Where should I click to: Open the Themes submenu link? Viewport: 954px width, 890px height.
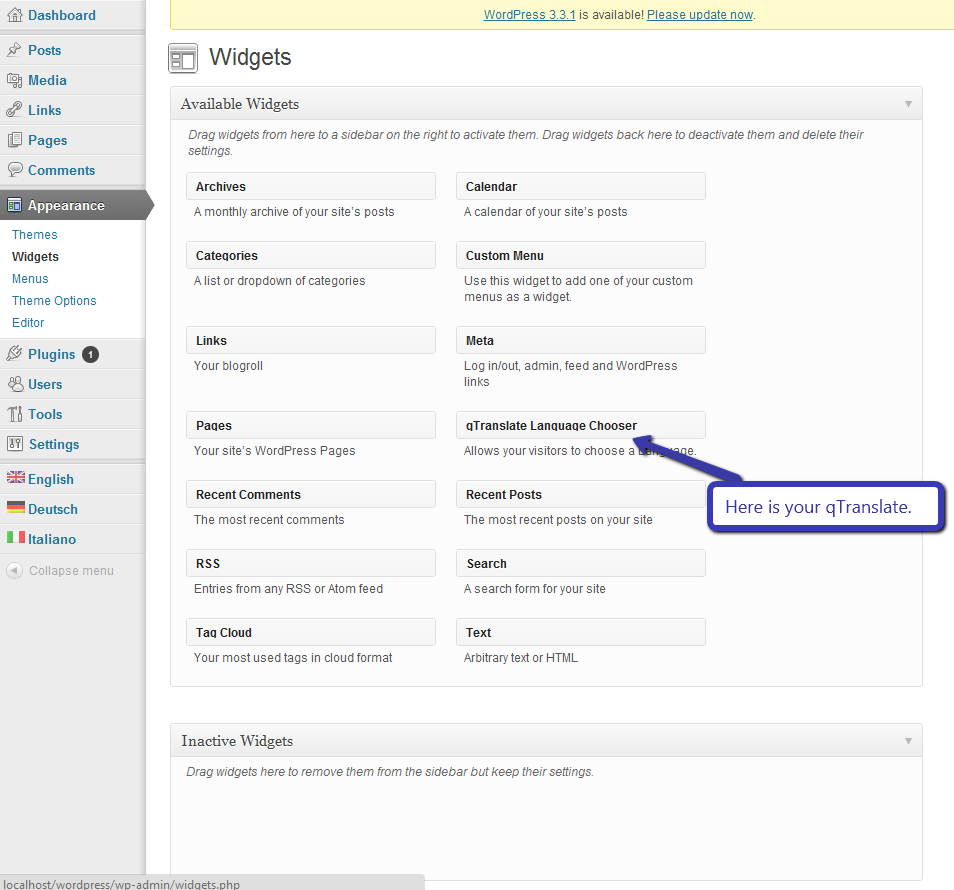[x=35, y=235]
